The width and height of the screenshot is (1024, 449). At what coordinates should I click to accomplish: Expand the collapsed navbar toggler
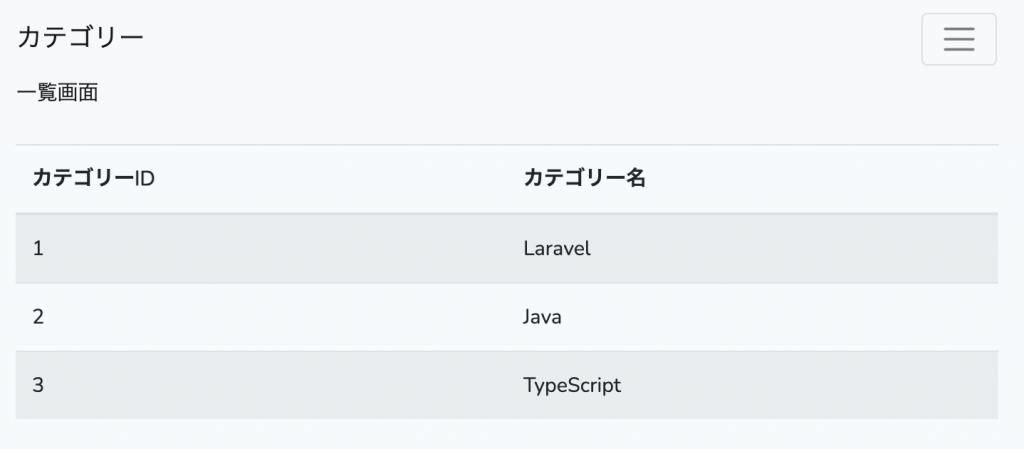coord(958,39)
